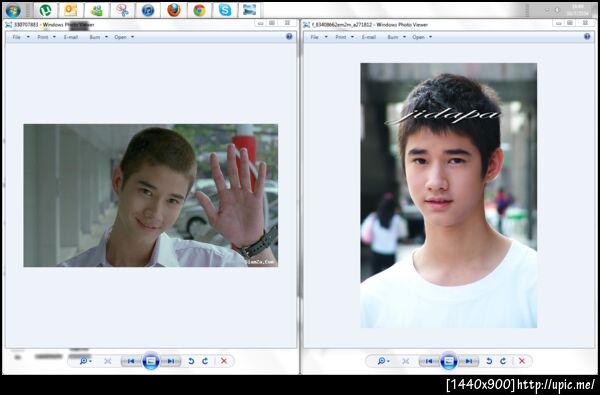Click the white t-shirt portrait in right viewer
This screenshot has height=395, width=600.
448,195
